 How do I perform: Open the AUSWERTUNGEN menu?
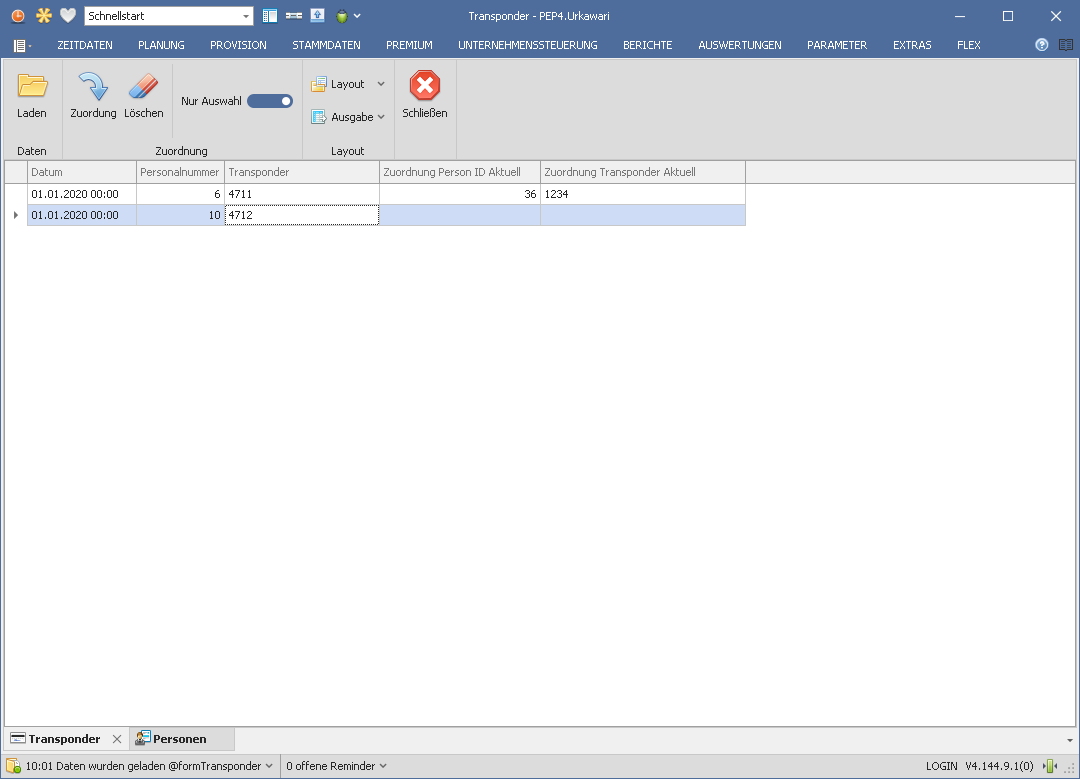(x=739, y=45)
